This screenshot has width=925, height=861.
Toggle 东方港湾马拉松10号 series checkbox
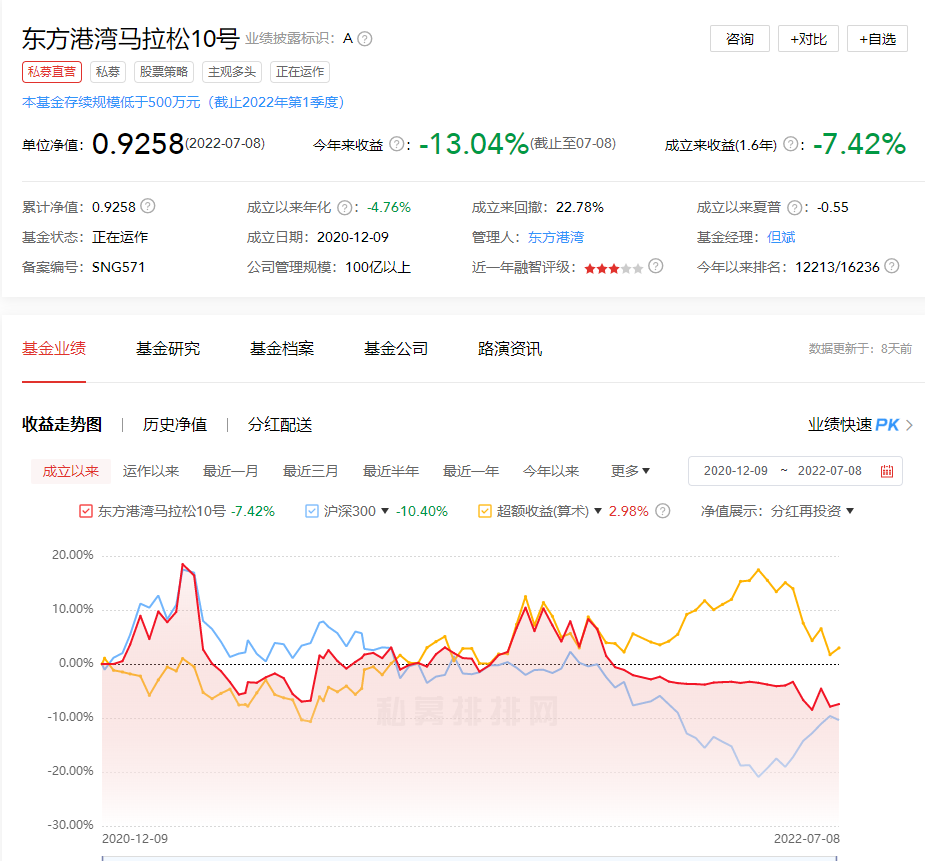click(86, 511)
